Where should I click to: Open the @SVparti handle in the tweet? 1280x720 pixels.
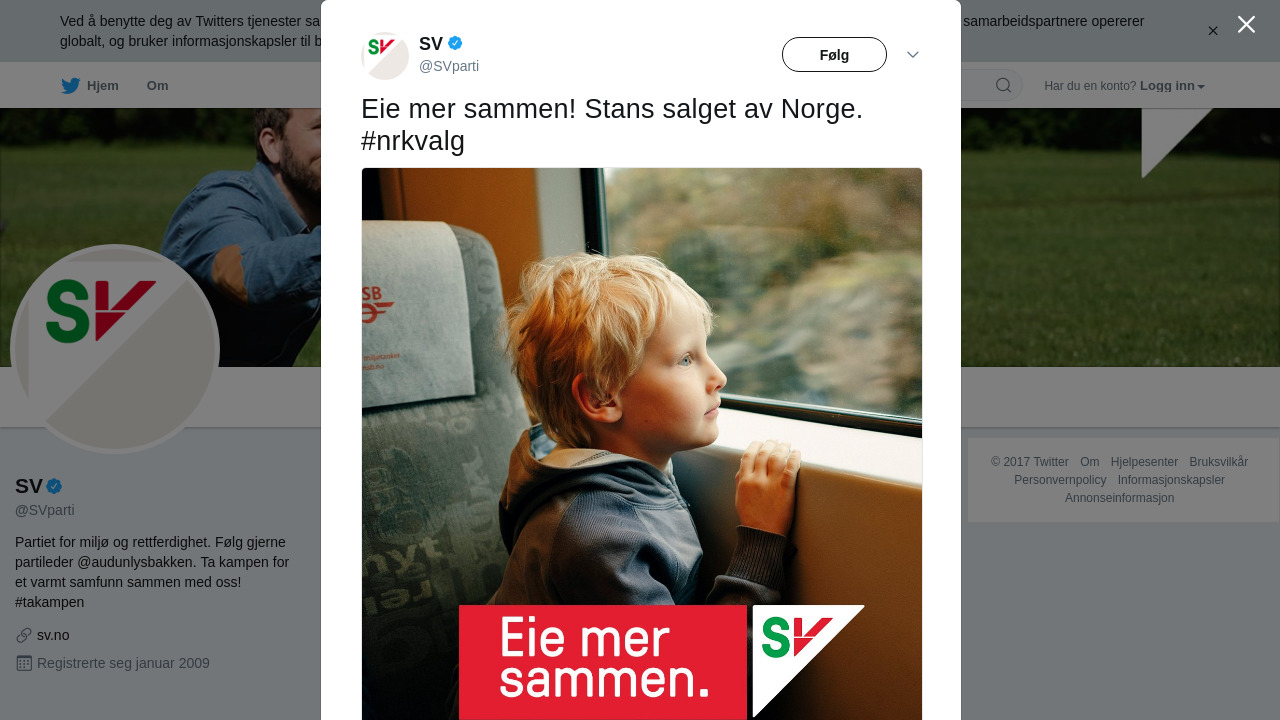click(x=449, y=66)
